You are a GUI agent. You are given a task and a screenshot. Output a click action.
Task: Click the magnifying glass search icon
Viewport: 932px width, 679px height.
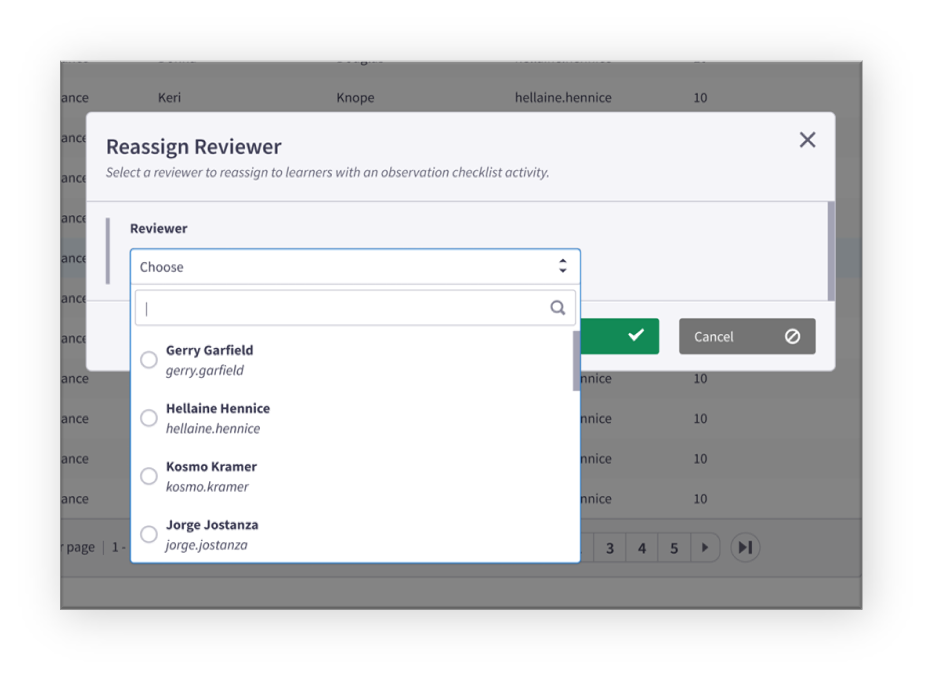click(x=558, y=307)
